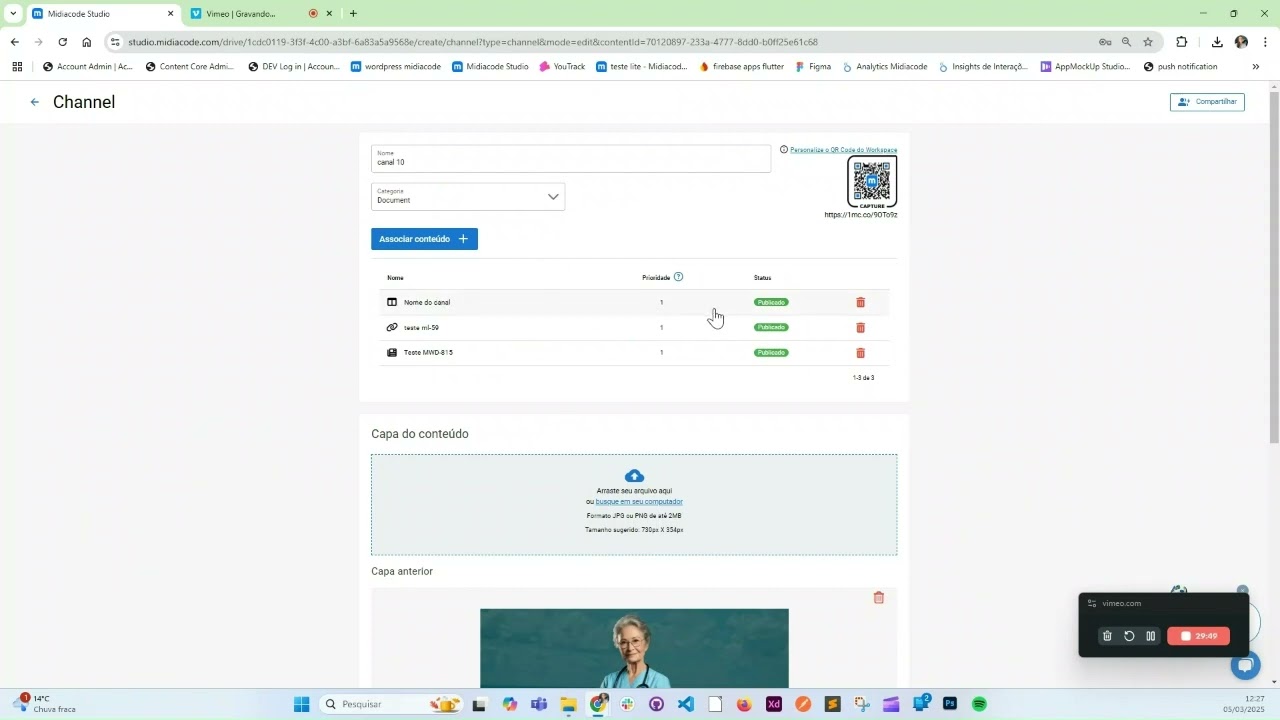
Task: Open Microsoft Teams from the taskbar
Action: [539, 704]
